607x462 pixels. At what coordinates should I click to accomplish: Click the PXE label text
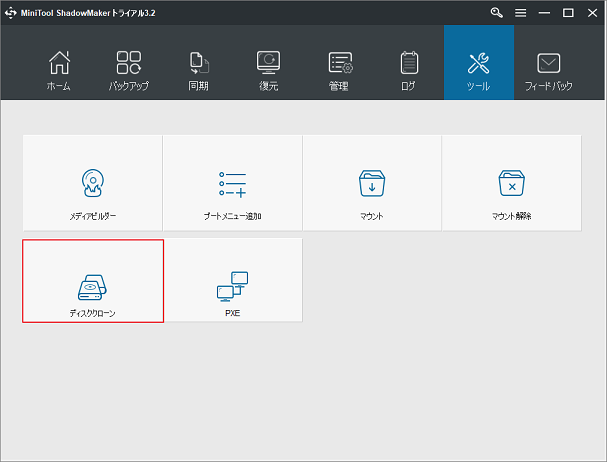233,313
